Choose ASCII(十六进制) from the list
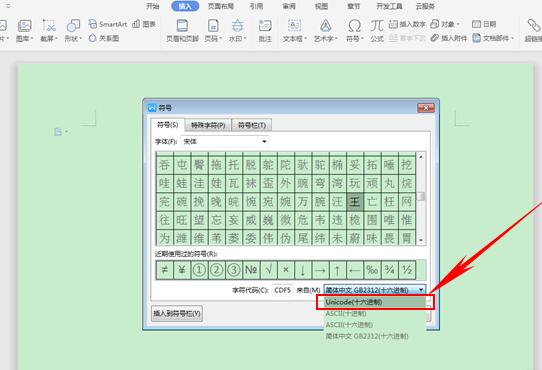 click(x=375, y=324)
